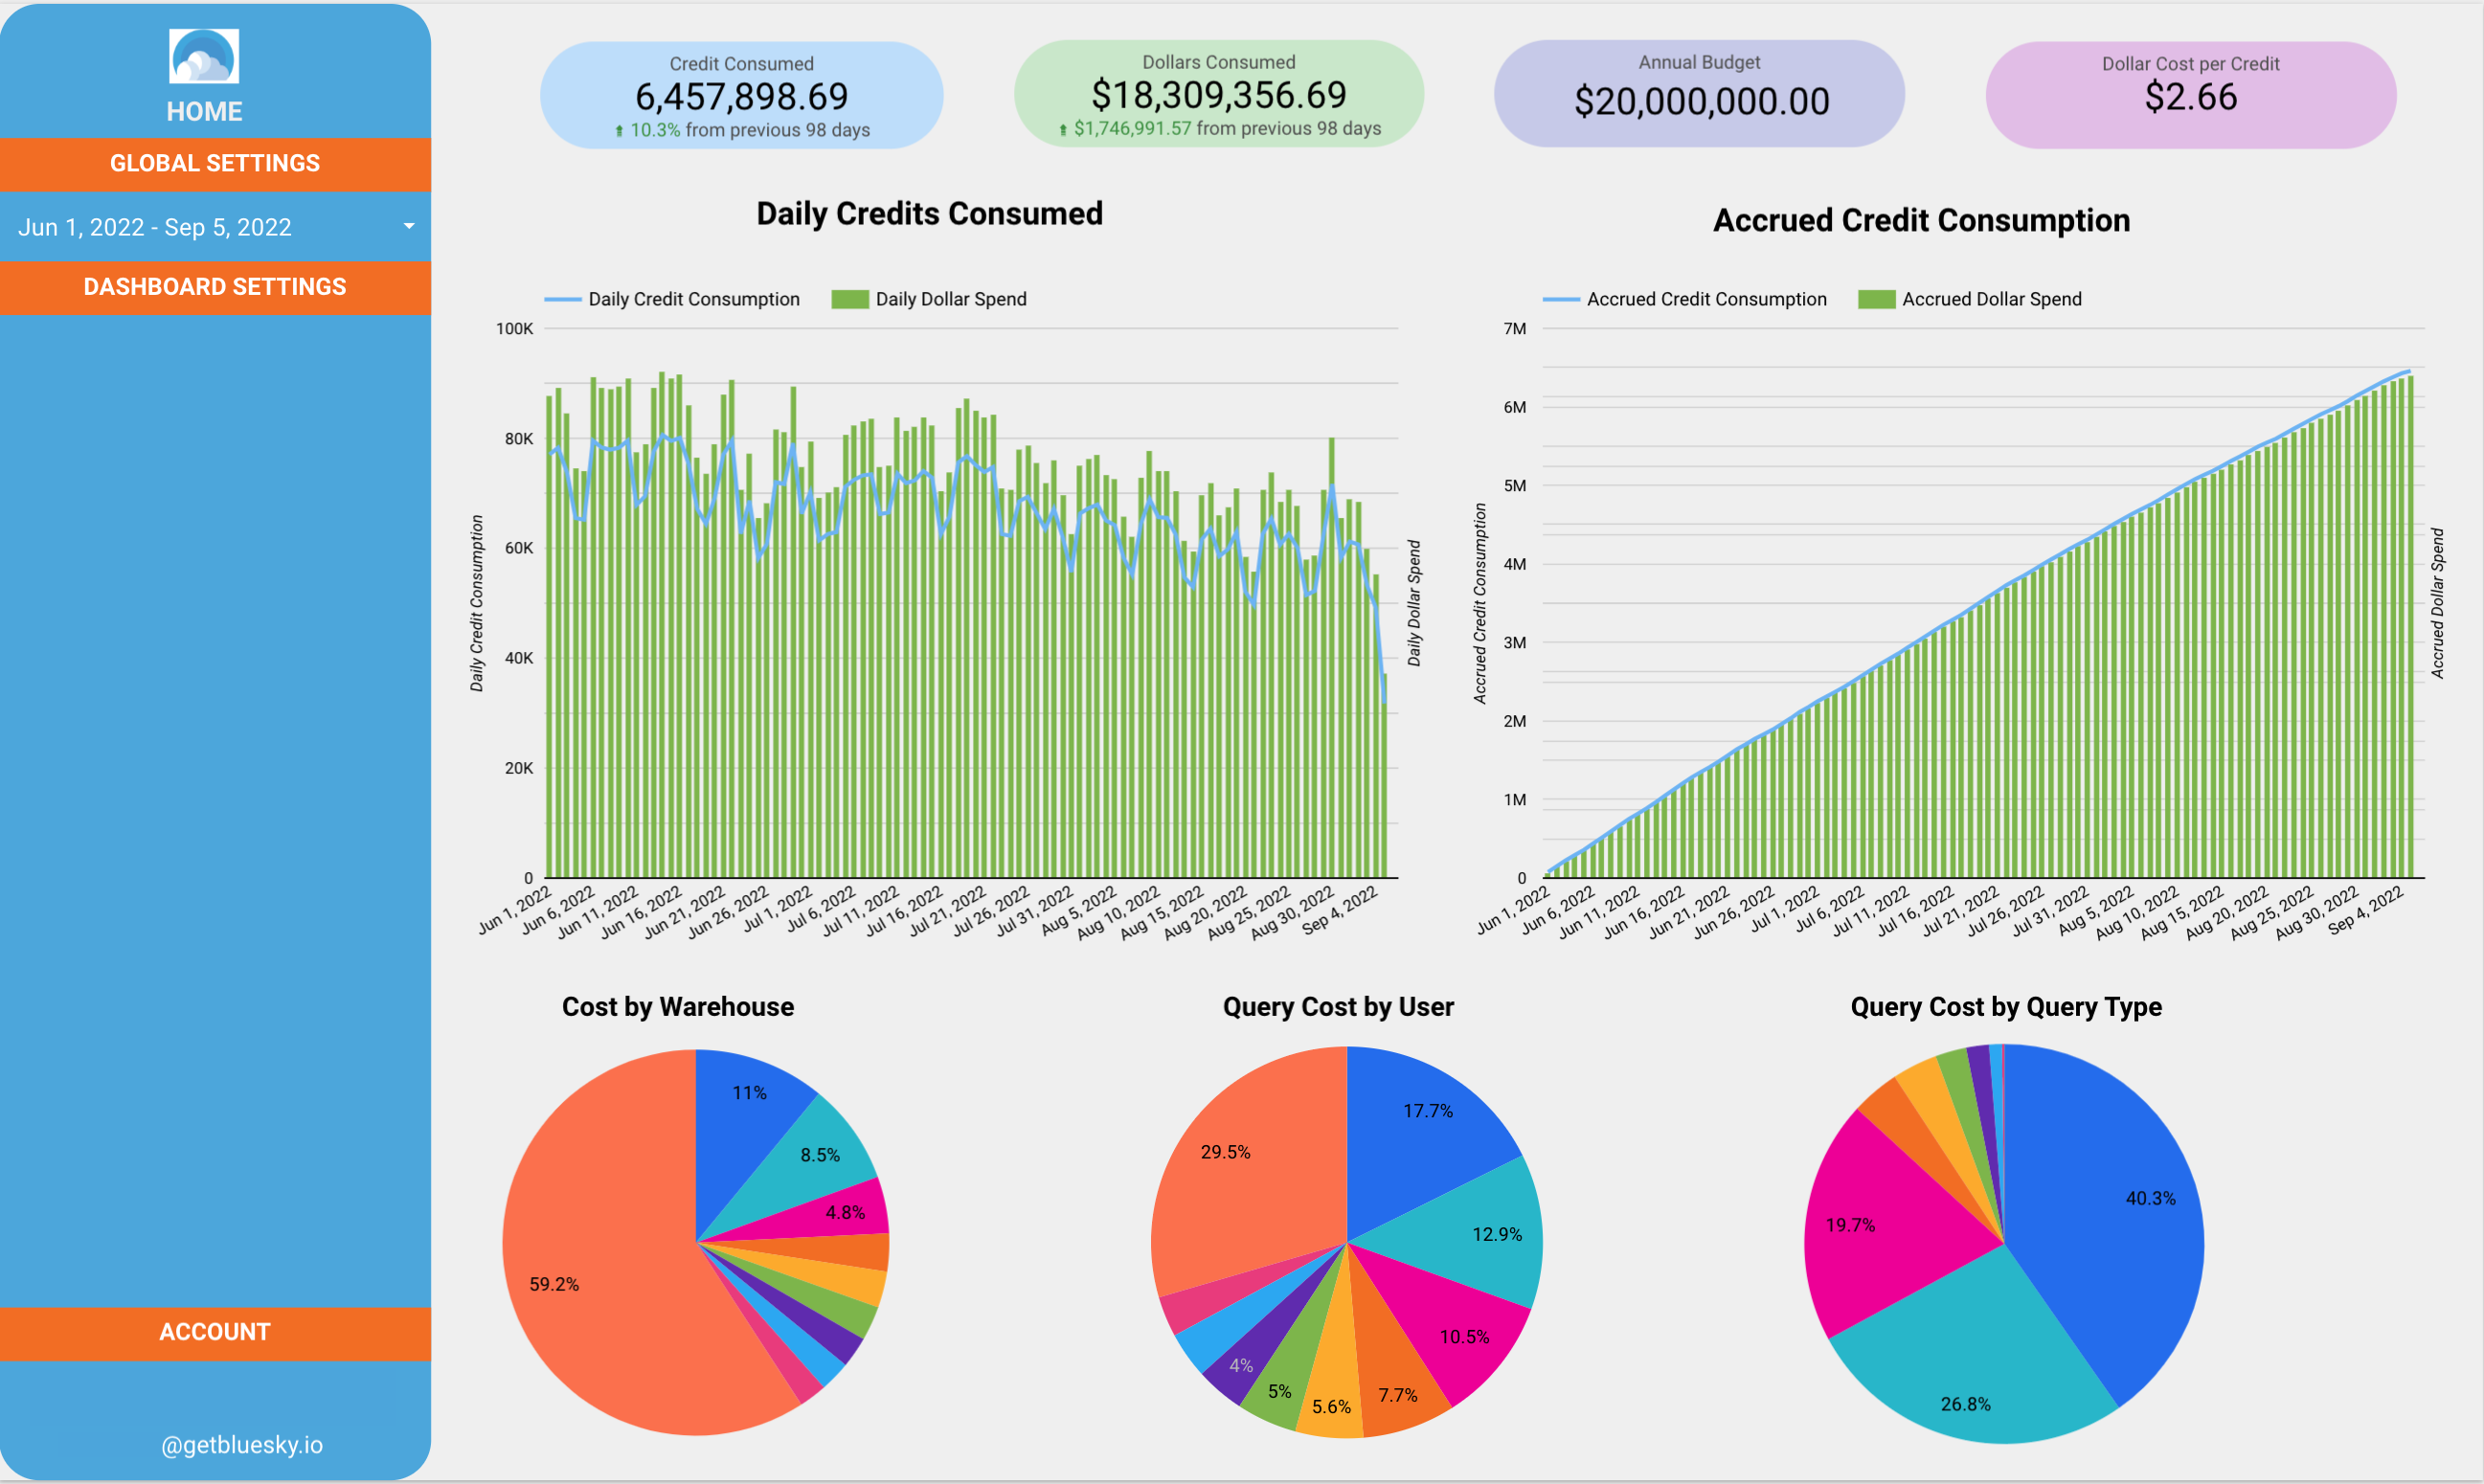The height and width of the screenshot is (1484, 2484).
Task: Click the Annual Budget scorecard
Action: 1699,94
